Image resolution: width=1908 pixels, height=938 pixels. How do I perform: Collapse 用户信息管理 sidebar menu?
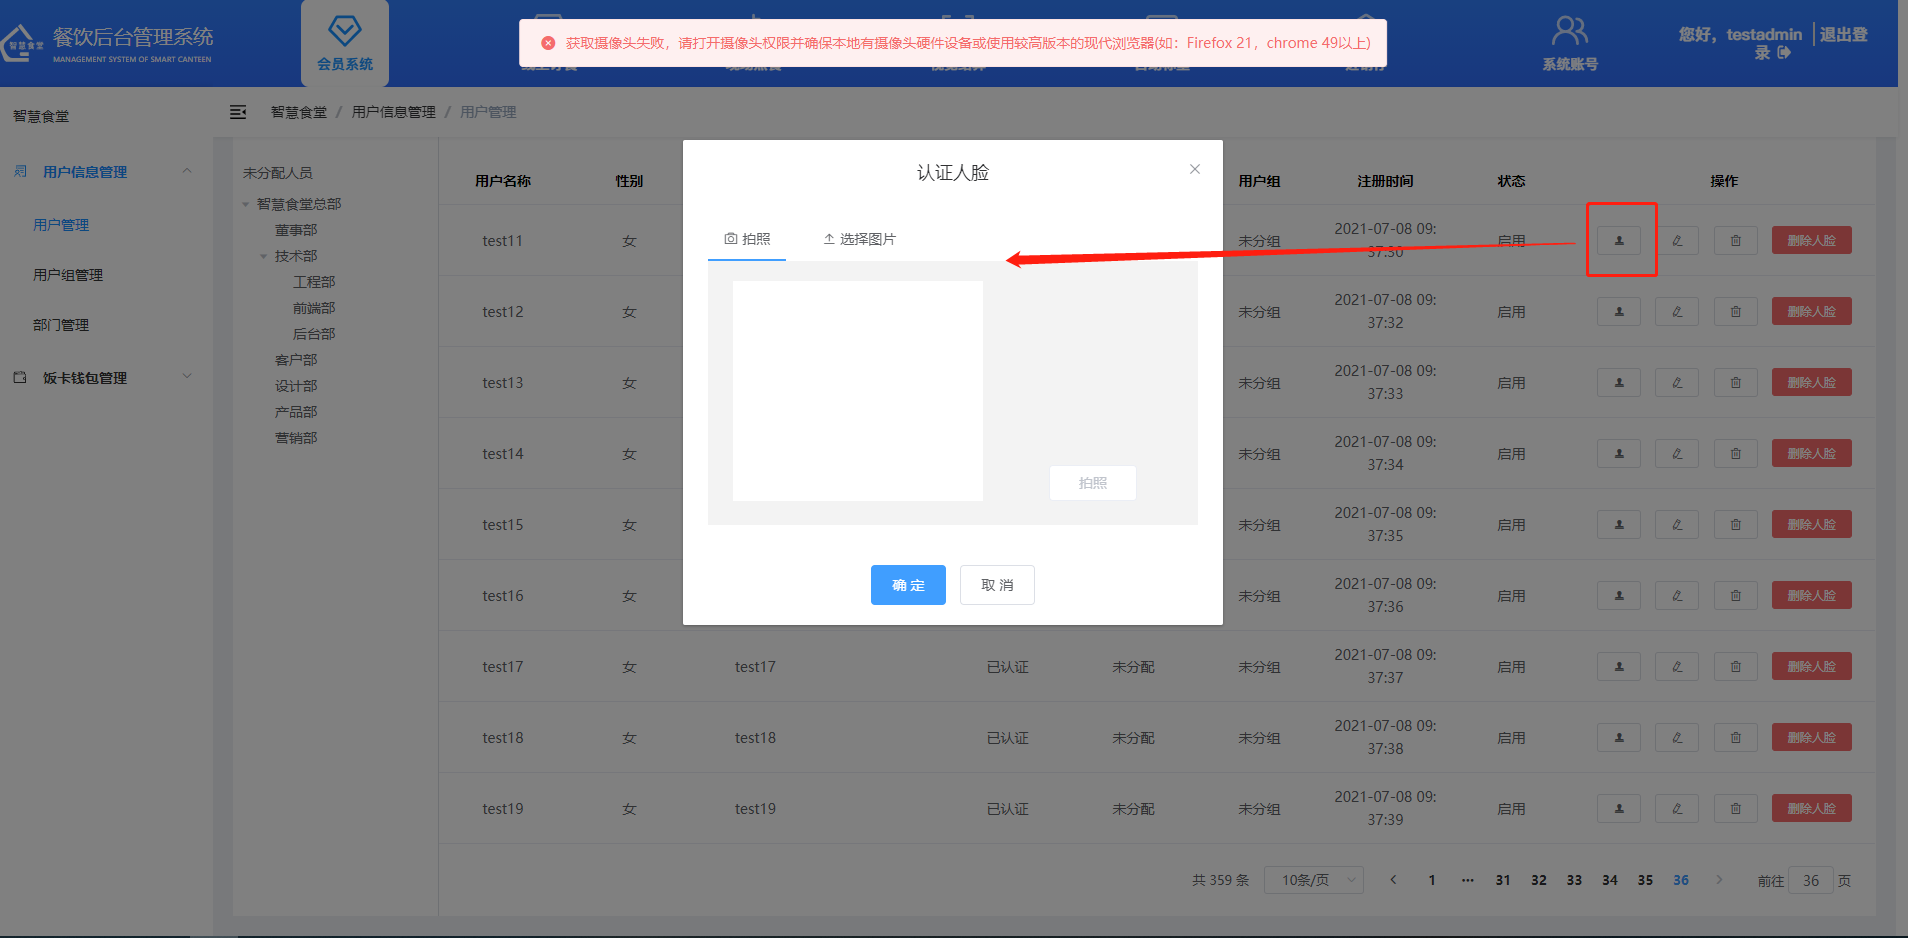(187, 171)
